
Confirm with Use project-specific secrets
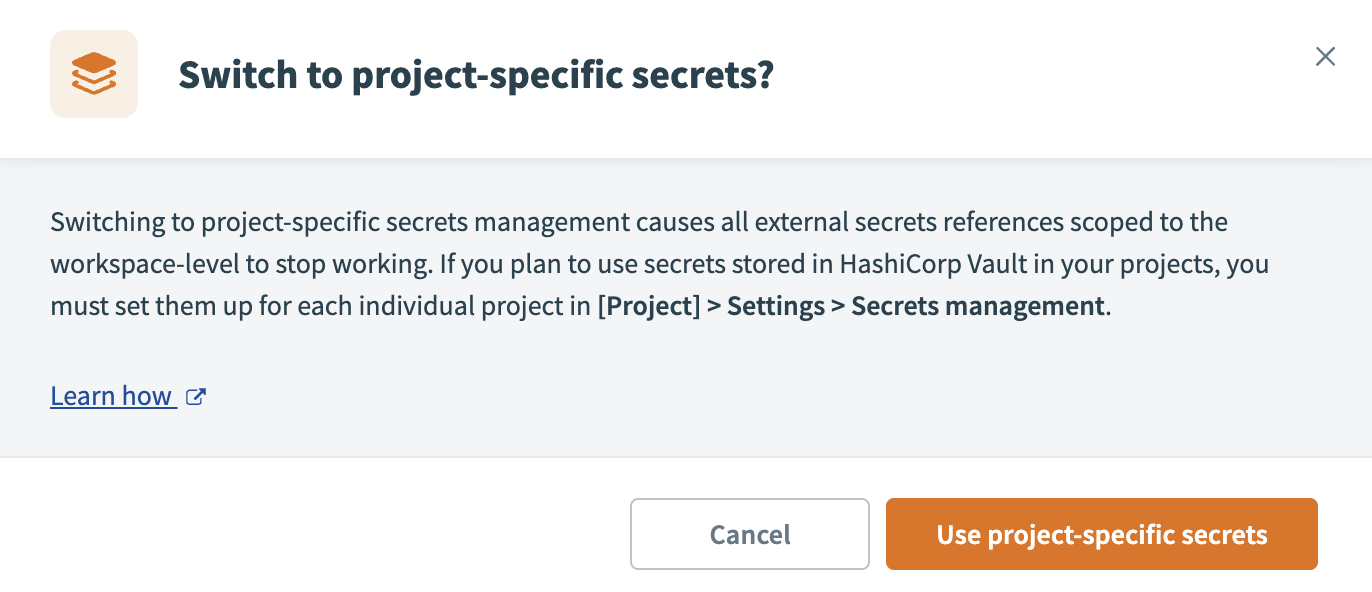[x=1101, y=534]
